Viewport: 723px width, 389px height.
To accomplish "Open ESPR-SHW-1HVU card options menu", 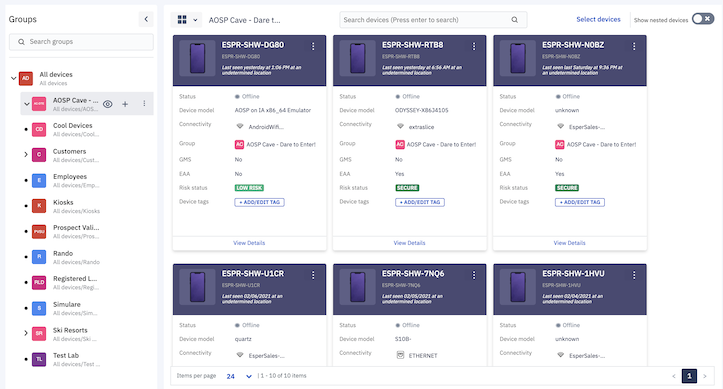I will click(x=634, y=275).
